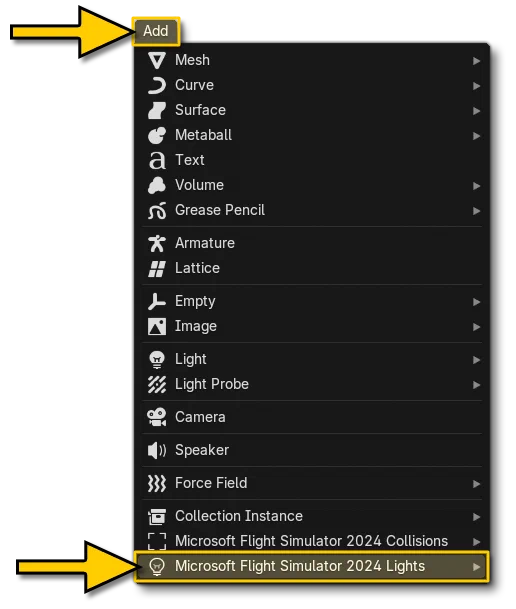The height and width of the screenshot is (609, 516).
Task: Choose the Armature entry label
Action: pos(205,243)
